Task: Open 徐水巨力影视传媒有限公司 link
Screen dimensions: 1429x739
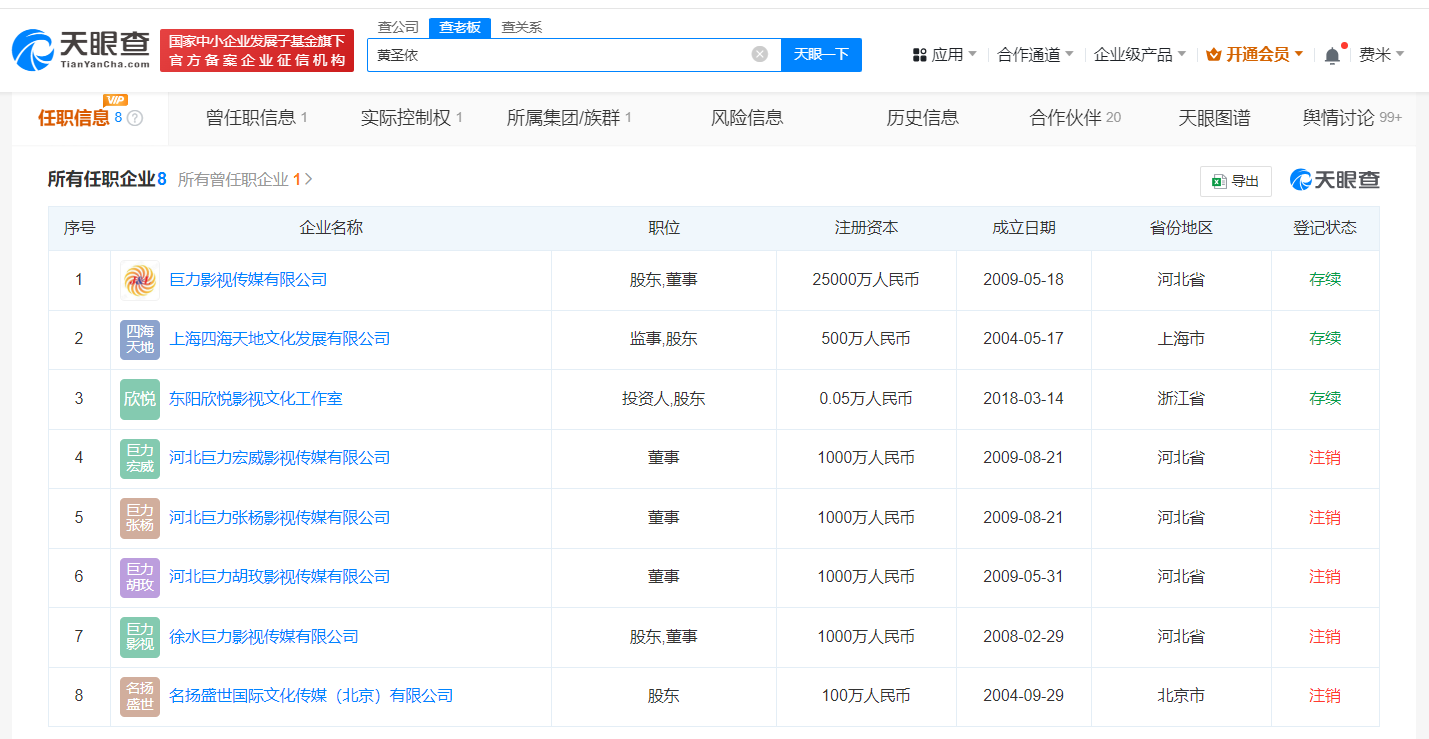Action: pyautogui.click(x=264, y=637)
